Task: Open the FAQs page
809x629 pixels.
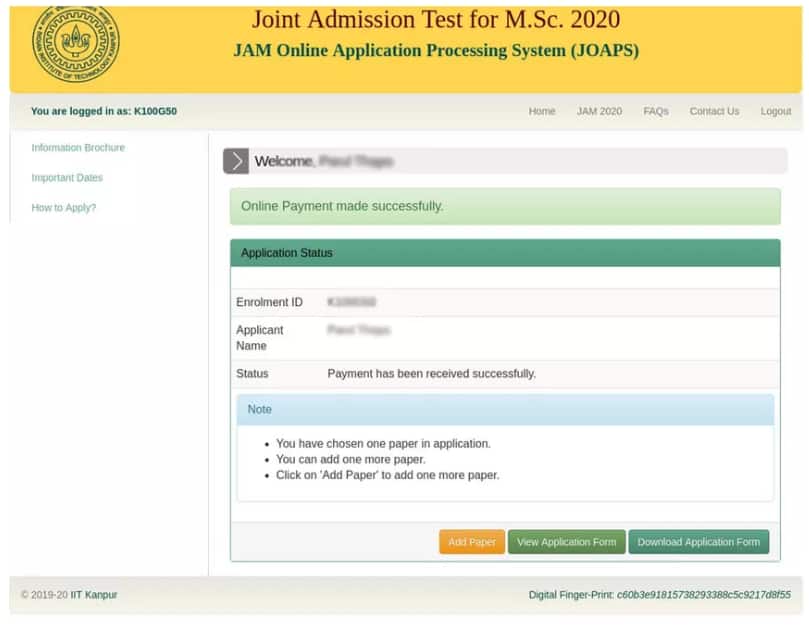Action: [655, 111]
